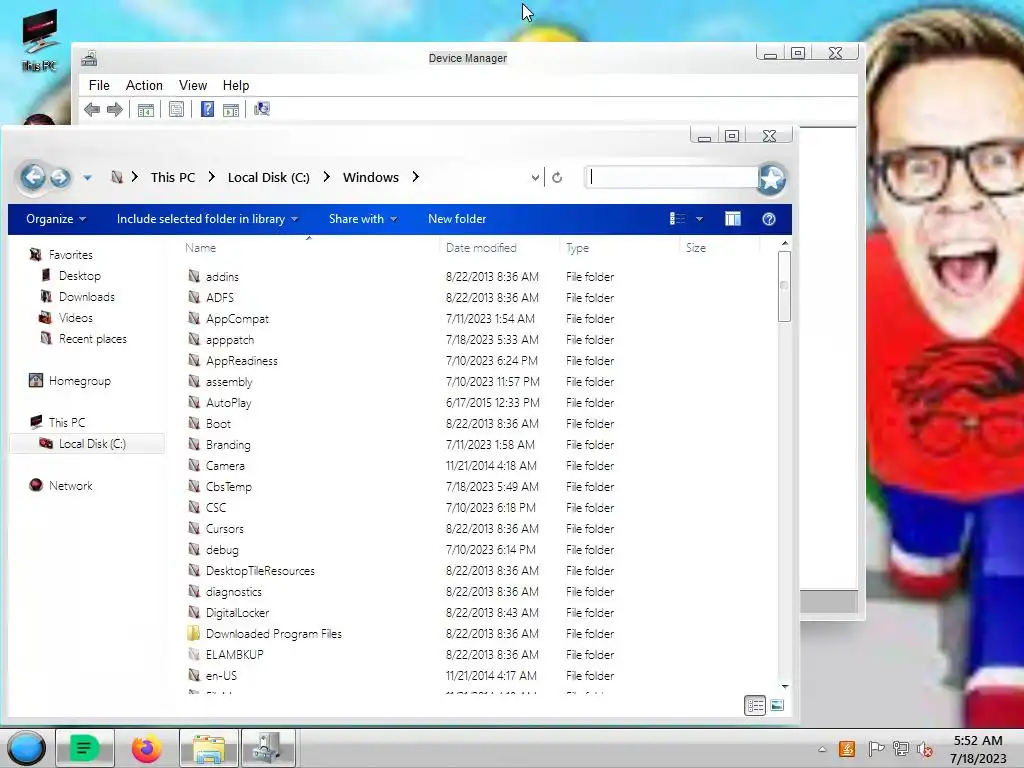Open the Action menu in Device Manager
Viewport: 1024px width, 768px height.
click(144, 86)
